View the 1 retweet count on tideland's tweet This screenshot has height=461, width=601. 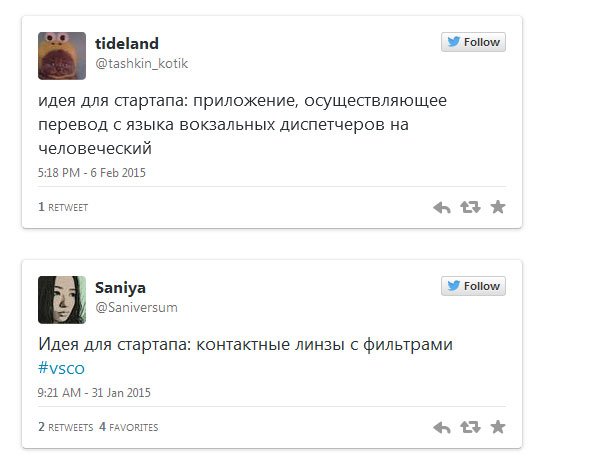63,207
